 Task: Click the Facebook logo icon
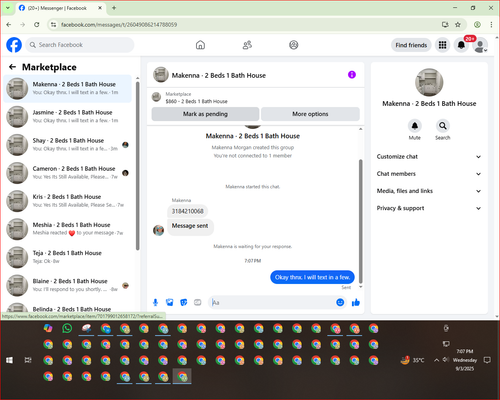pos(14,45)
